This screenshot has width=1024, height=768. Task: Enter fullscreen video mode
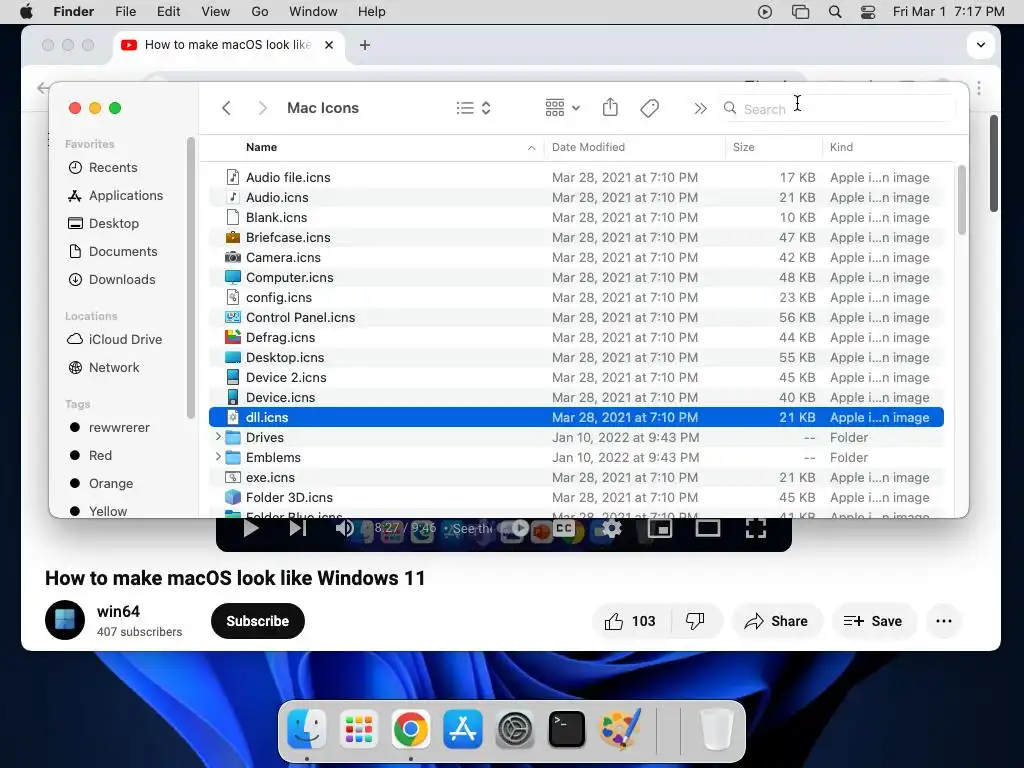(756, 528)
